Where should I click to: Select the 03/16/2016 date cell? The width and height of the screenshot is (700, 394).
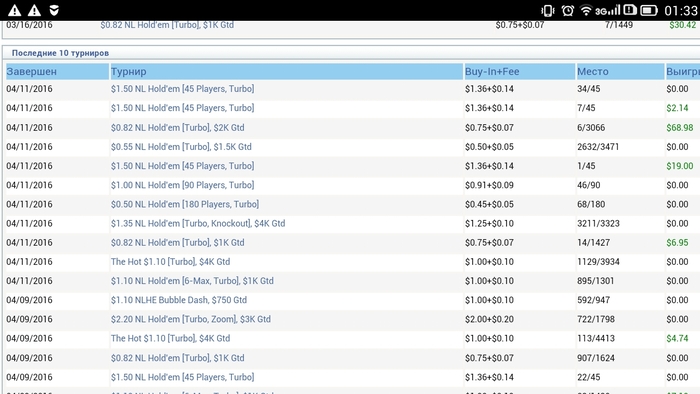tap(29, 25)
